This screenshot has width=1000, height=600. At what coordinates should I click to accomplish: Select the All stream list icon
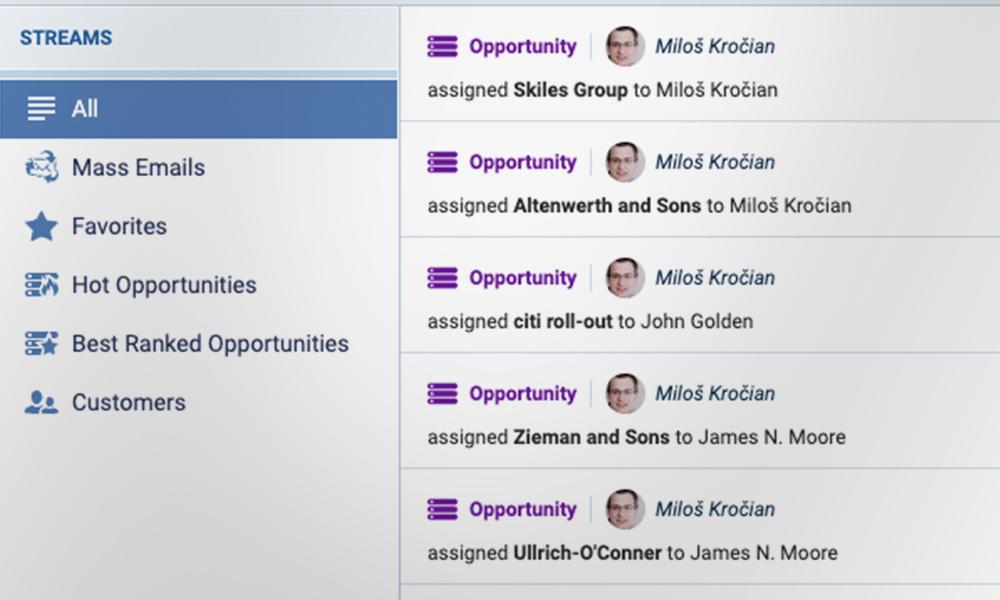[41, 109]
